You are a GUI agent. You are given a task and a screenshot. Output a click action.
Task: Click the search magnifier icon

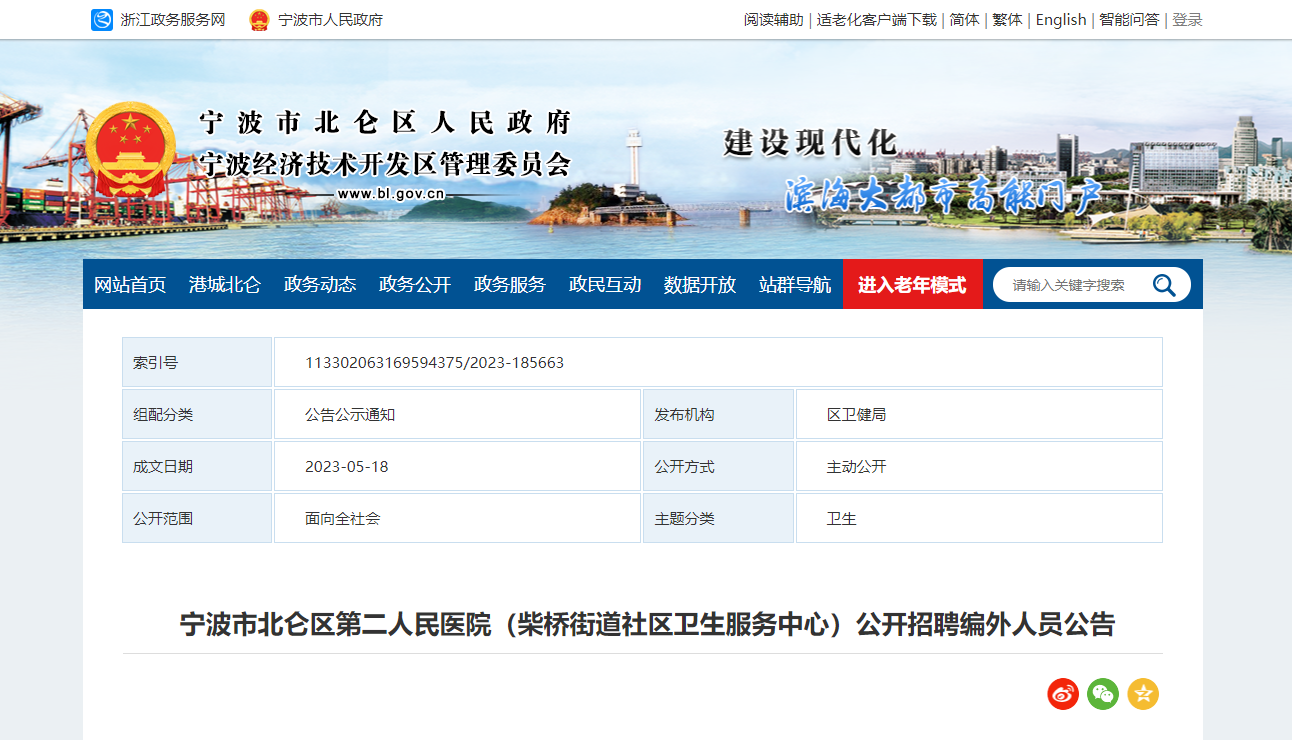pos(1164,285)
